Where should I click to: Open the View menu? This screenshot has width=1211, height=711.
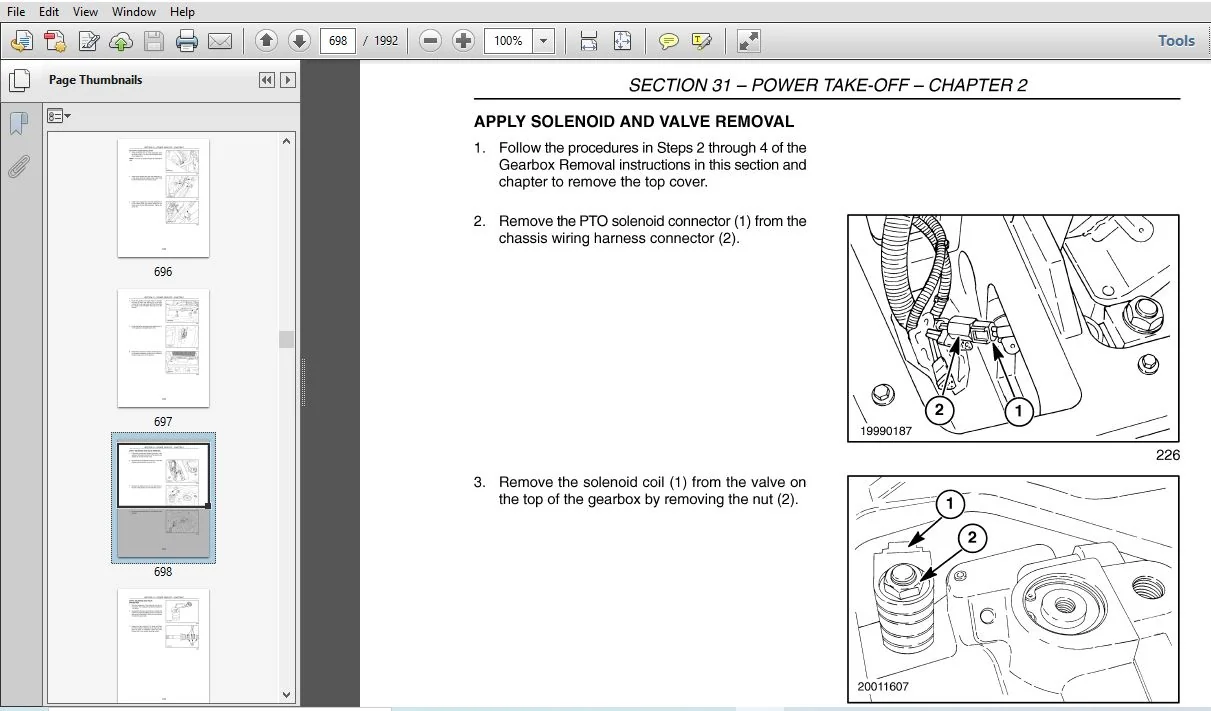[85, 12]
